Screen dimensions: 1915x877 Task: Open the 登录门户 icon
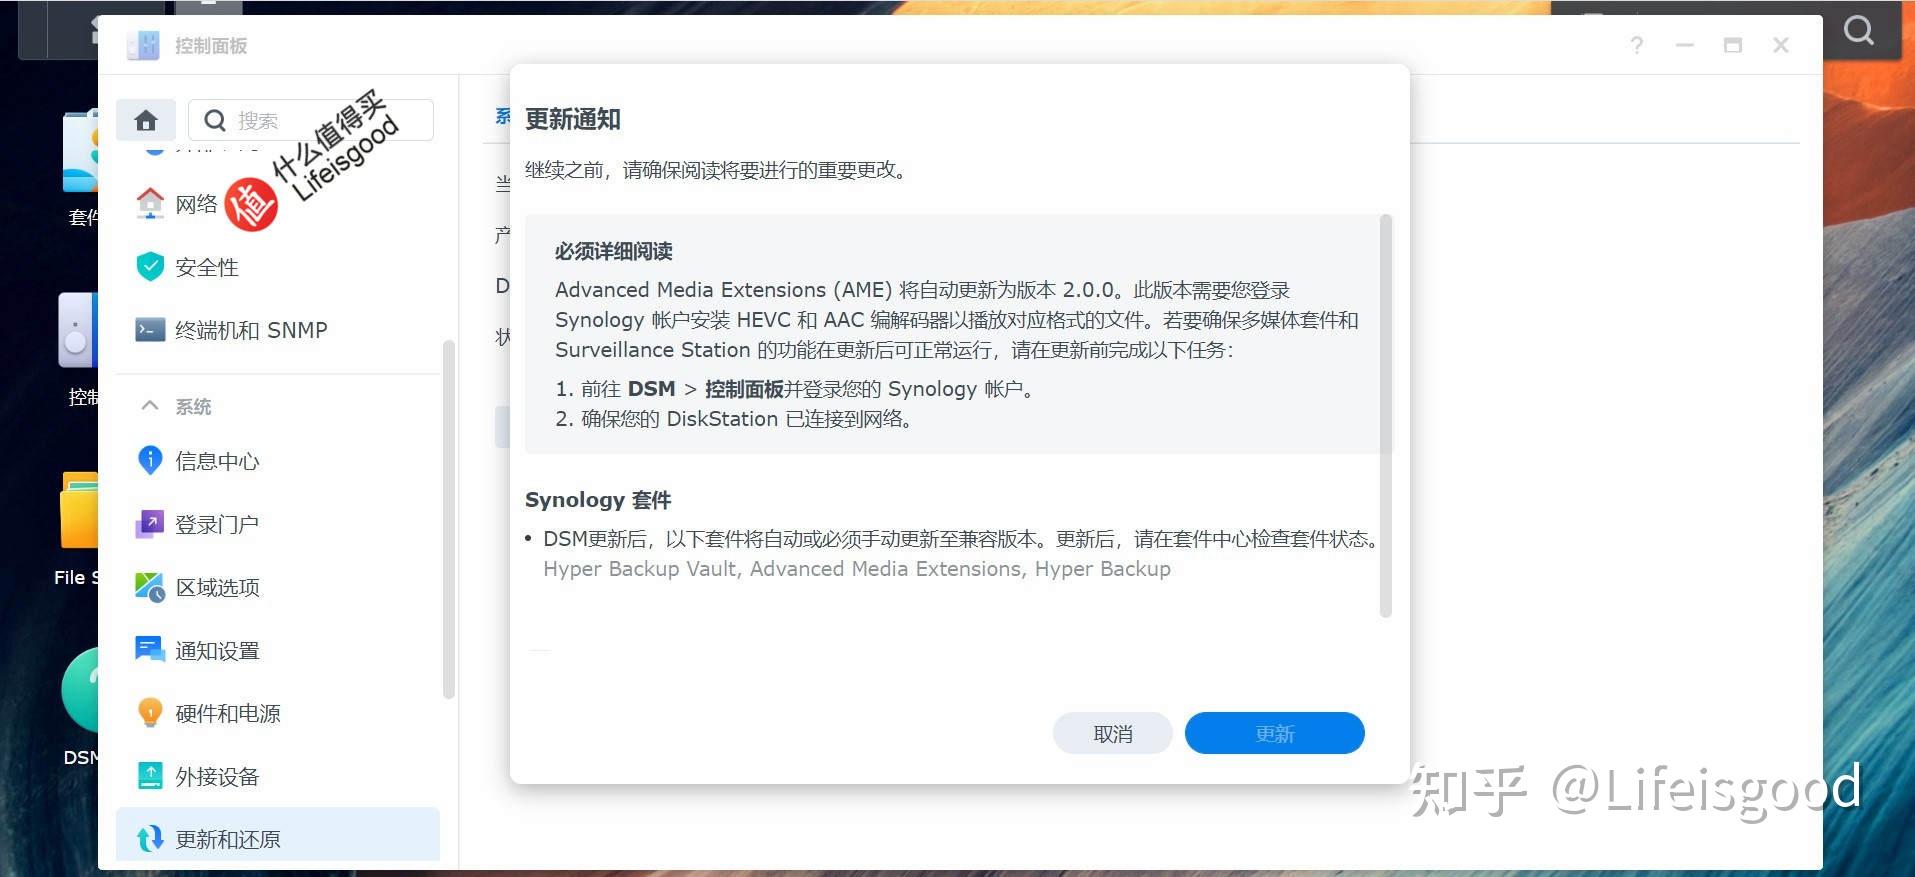(150, 523)
